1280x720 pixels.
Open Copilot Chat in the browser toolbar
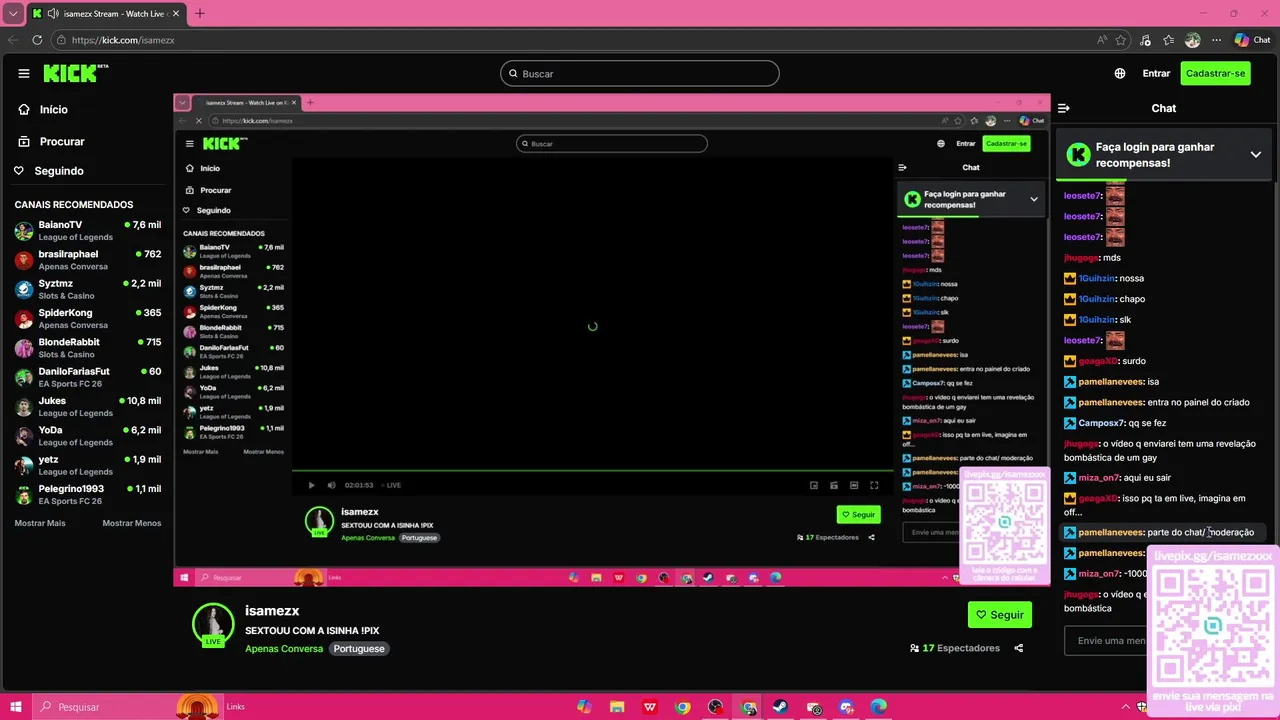coord(1252,40)
